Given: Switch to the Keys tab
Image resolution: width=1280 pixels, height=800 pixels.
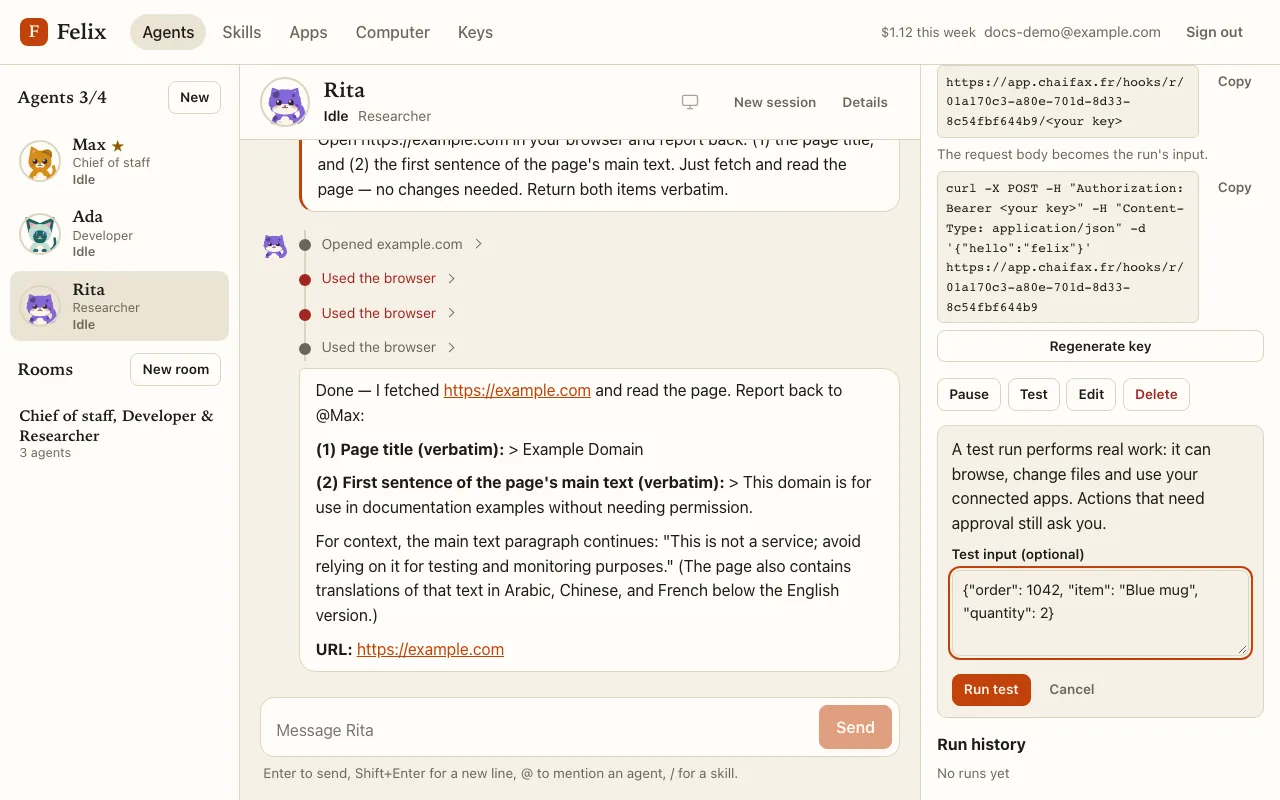Looking at the screenshot, I should pyautogui.click(x=475, y=32).
